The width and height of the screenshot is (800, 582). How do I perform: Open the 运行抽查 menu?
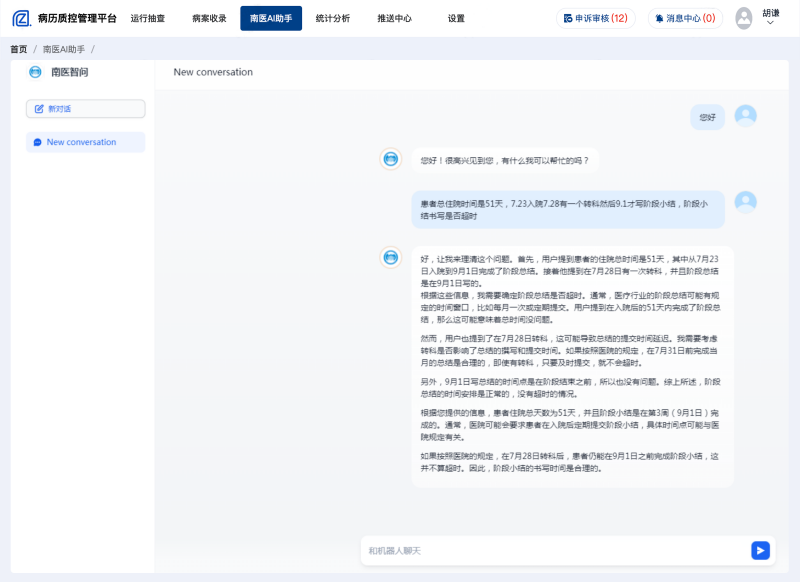[x=148, y=18]
